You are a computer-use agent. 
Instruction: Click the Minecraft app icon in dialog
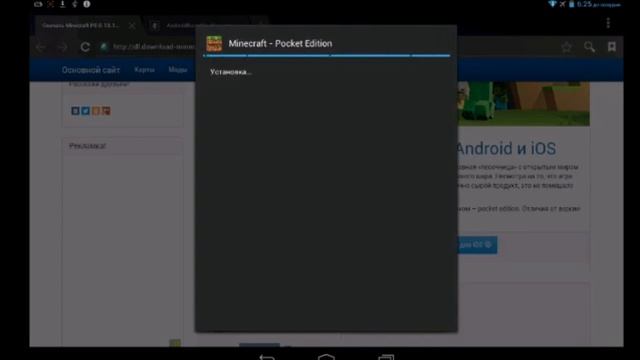point(214,44)
